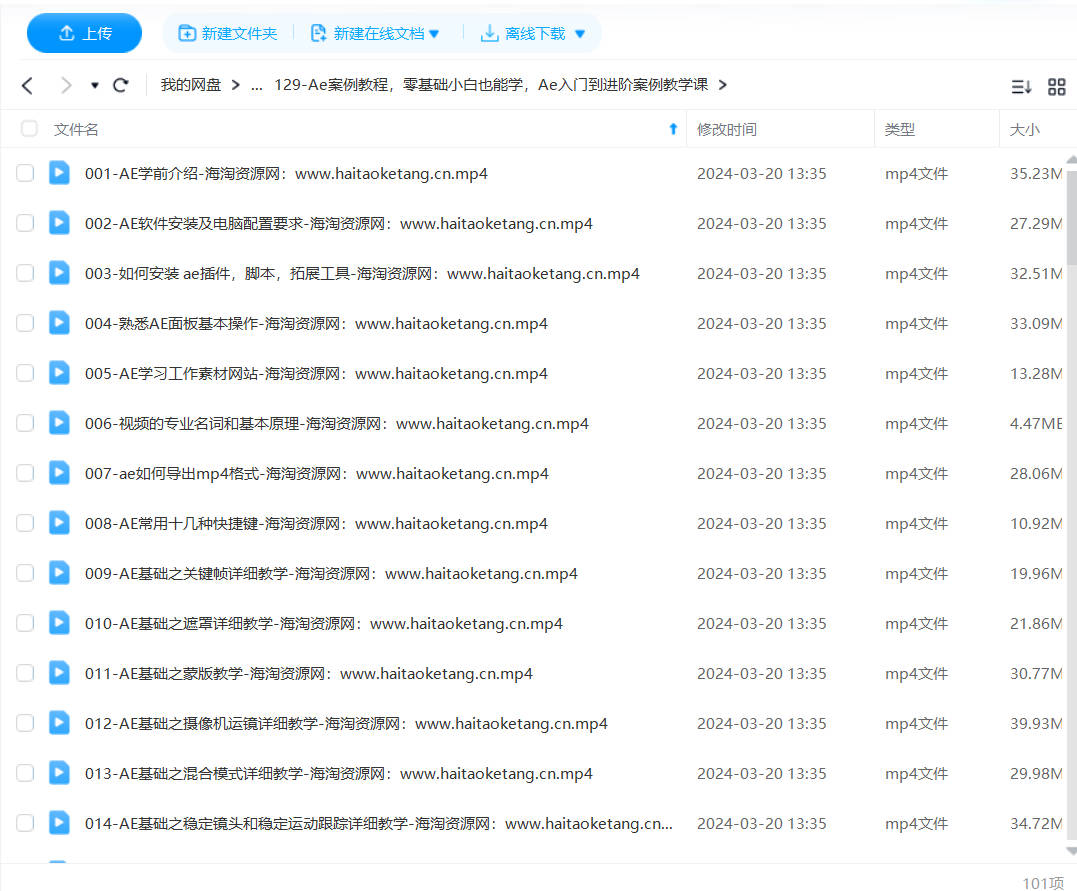Click the video icon of 006-视频的专业名词

(x=59, y=422)
